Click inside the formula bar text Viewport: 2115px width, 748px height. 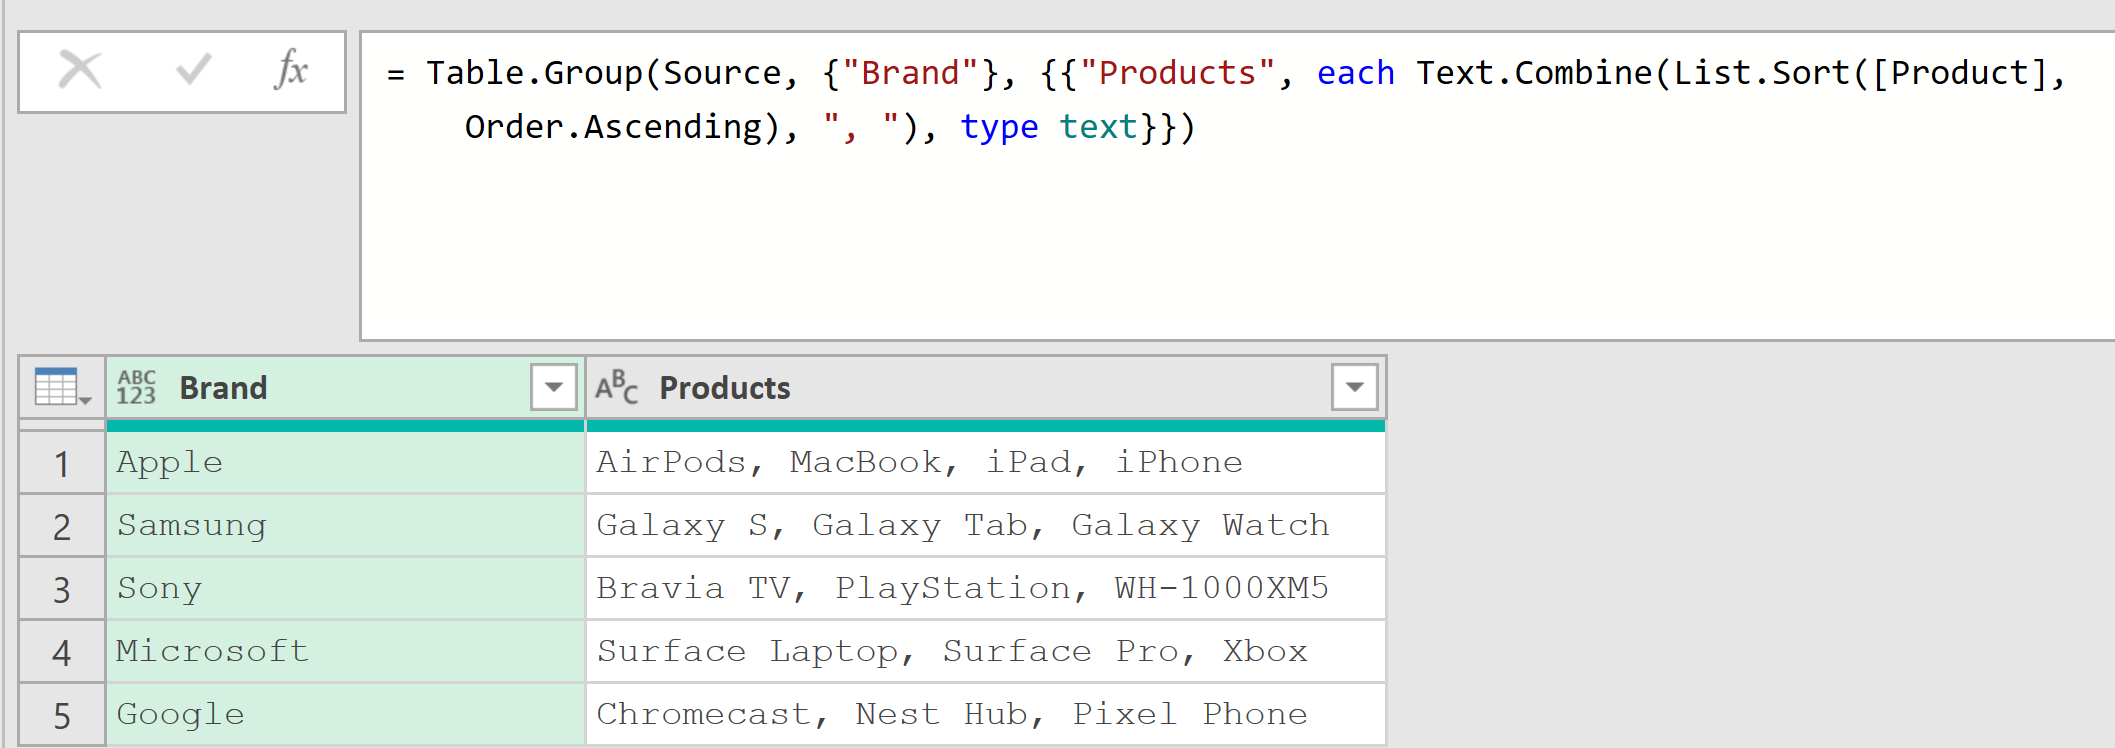[1237, 186]
